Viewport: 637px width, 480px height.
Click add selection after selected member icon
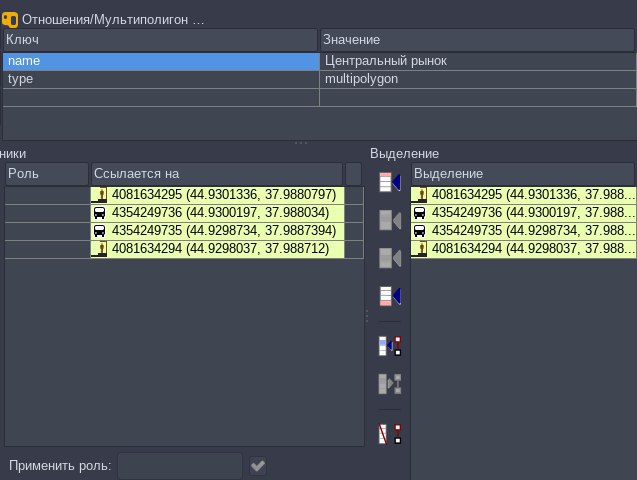tap(389, 258)
